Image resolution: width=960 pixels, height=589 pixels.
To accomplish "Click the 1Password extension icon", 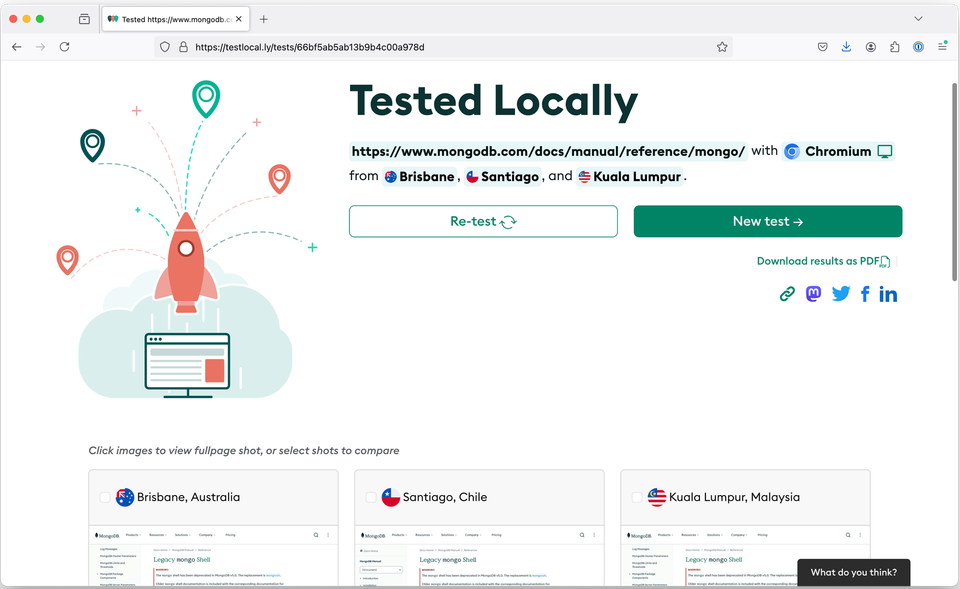I will (x=918, y=47).
